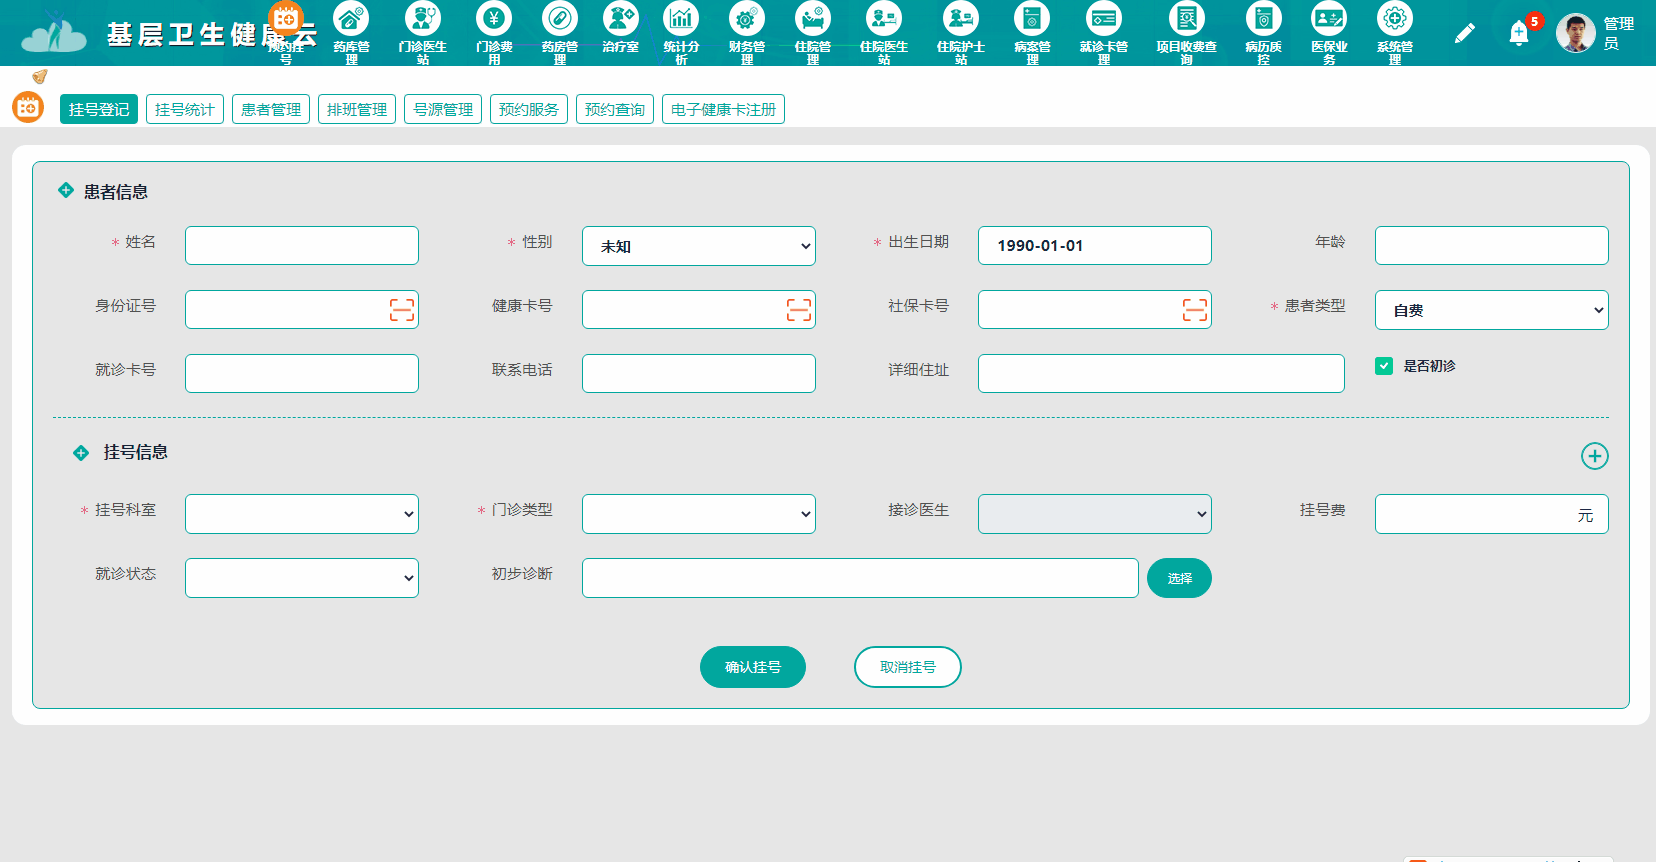Switch to the 电子健康卡注册 tab
The image size is (1656, 862).
coord(723,109)
